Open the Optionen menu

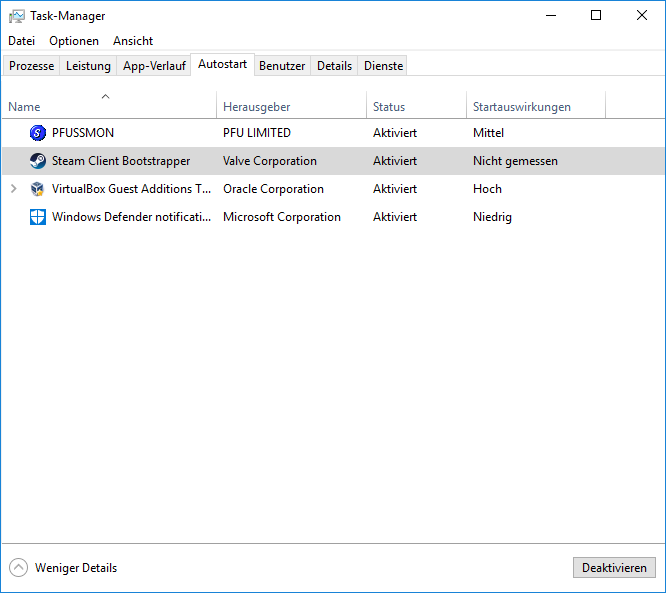[74, 41]
